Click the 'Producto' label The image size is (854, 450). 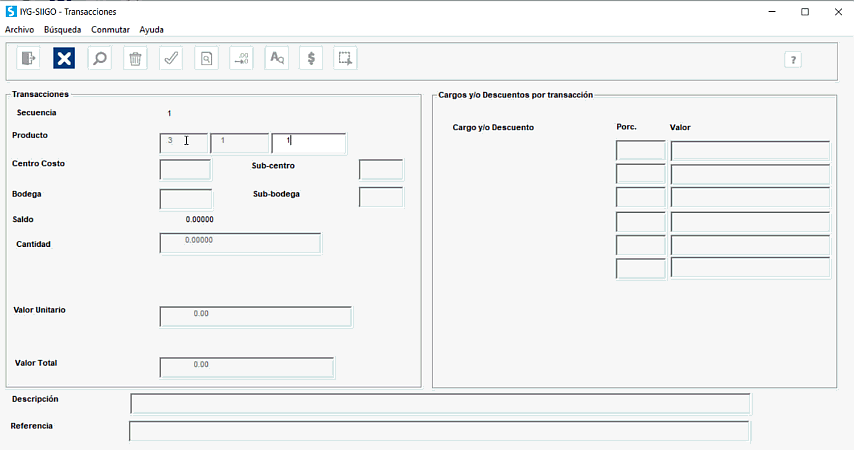pos(30,135)
